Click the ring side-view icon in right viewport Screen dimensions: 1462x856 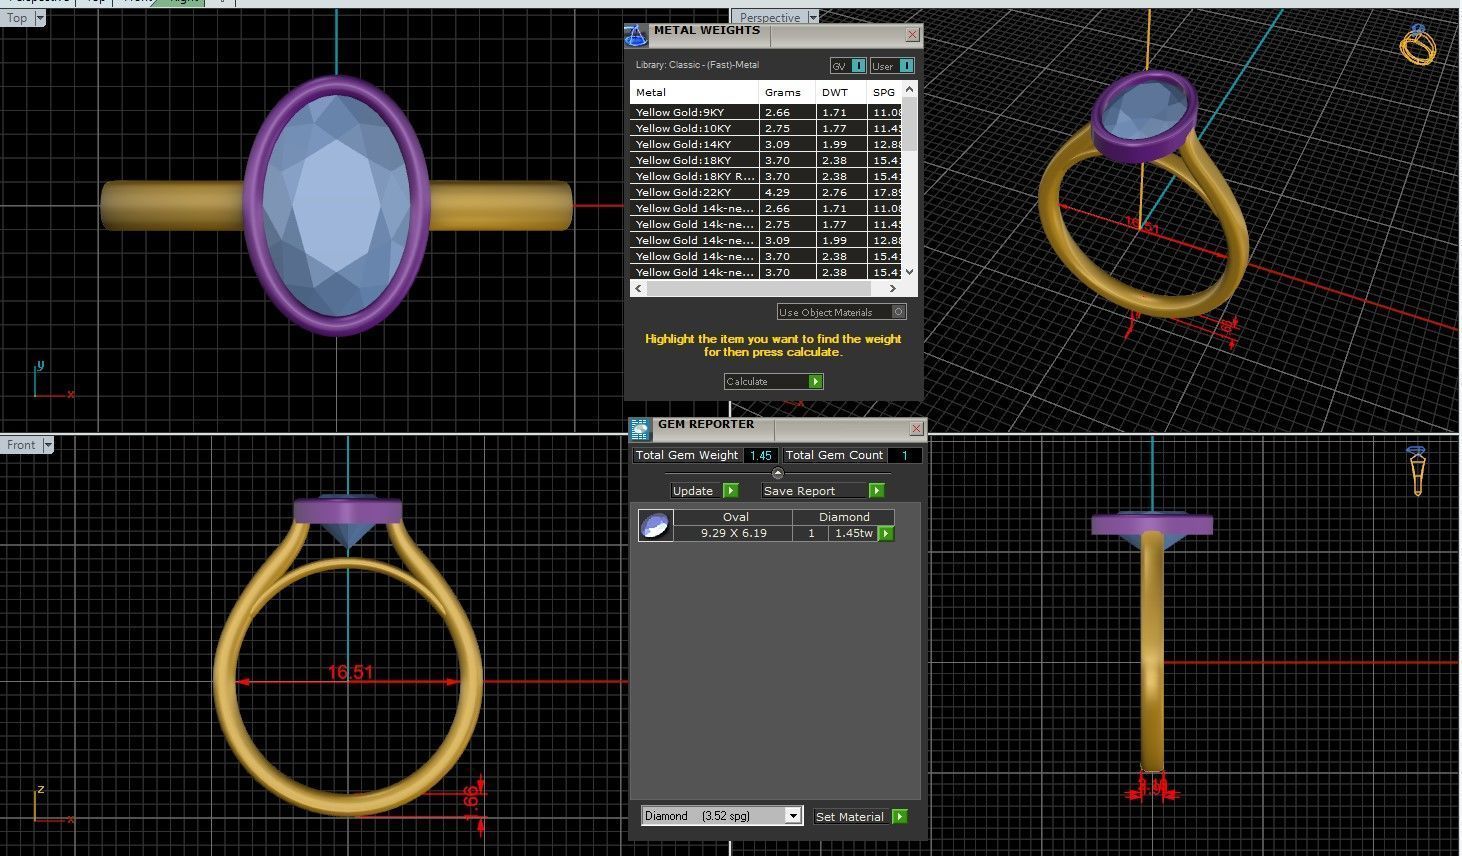pyautogui.click(x=1416, y=471)
